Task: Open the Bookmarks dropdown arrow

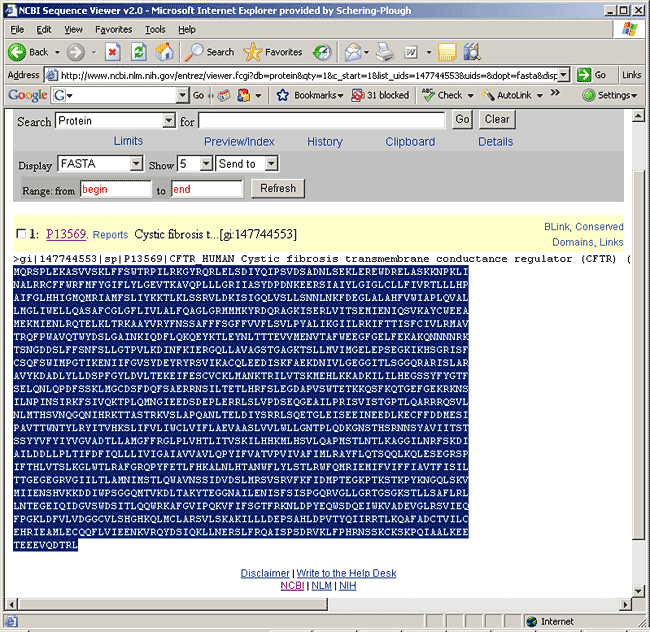Action: click(x=340, y=96)
